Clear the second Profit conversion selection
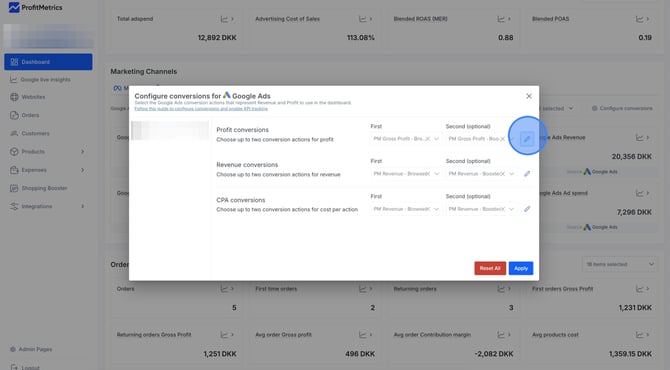Screen dimensions: 670x370 (x=502, y=139)
